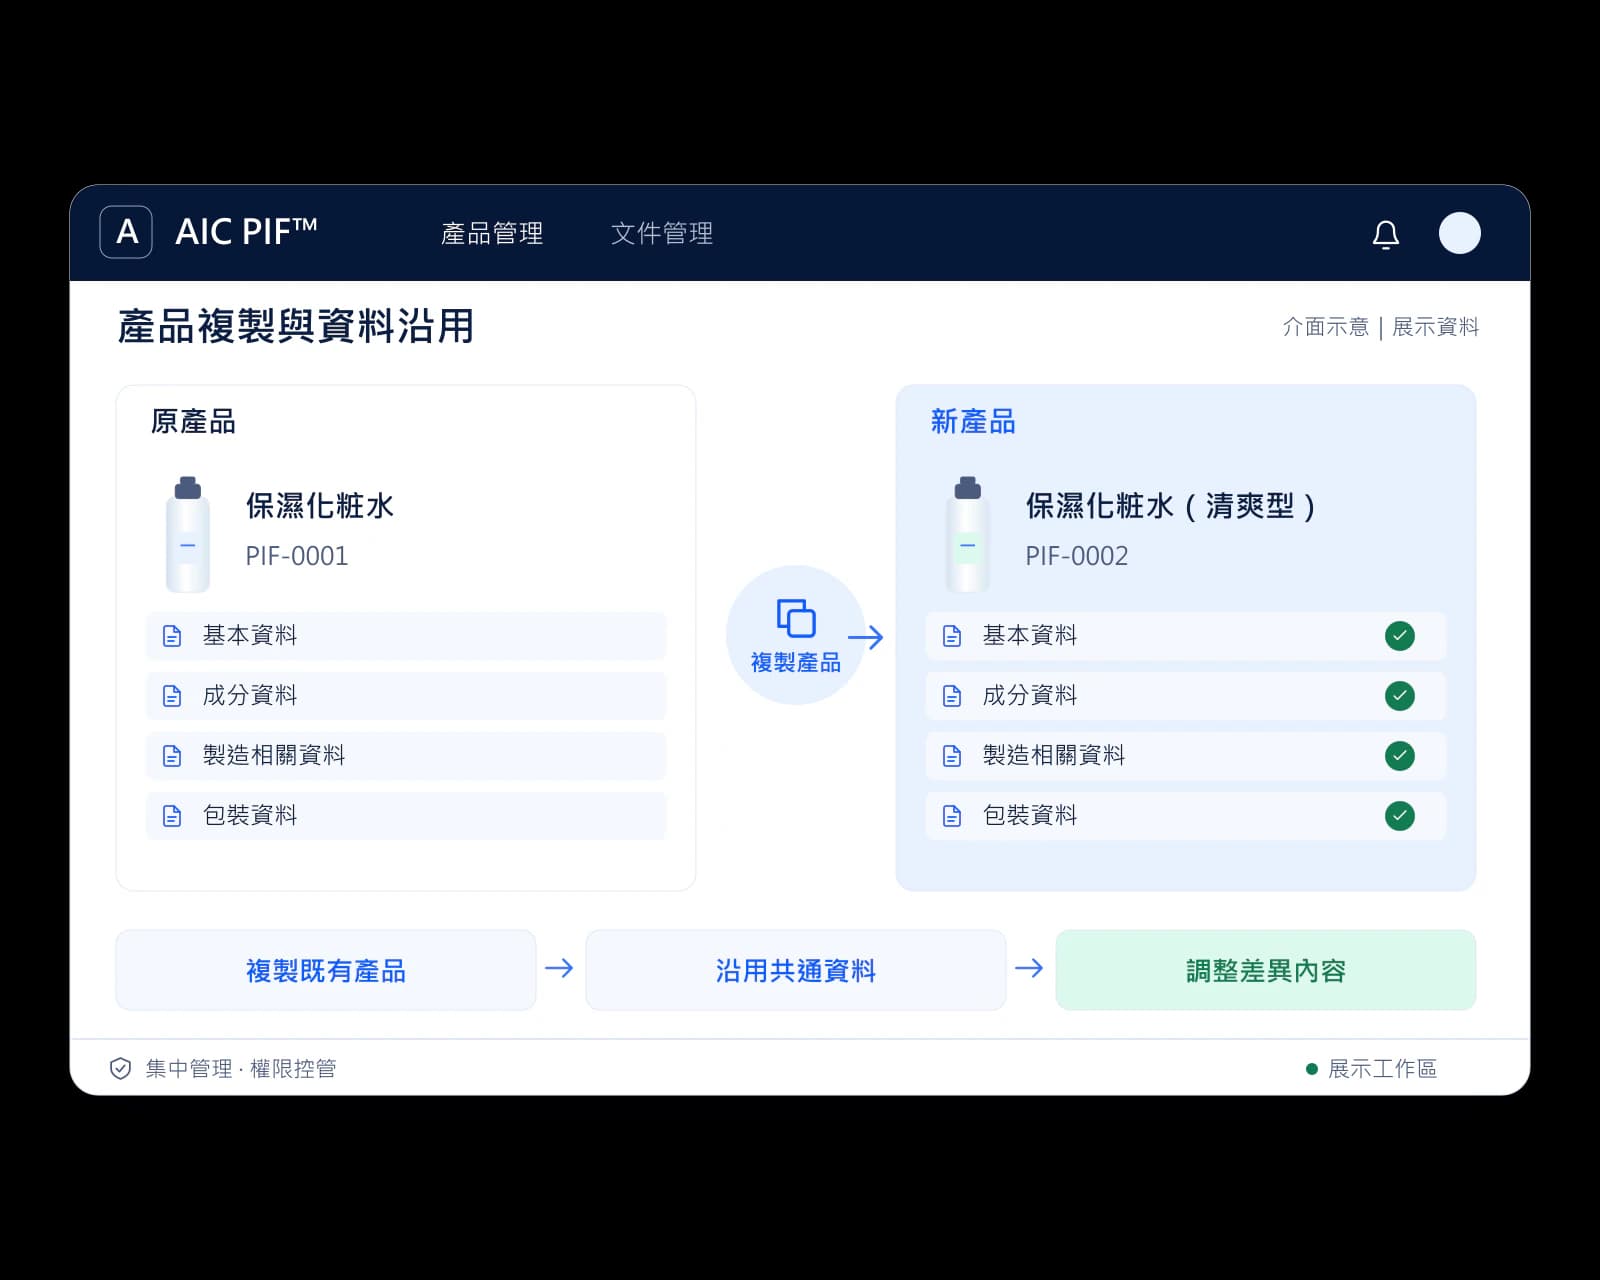
Task: Select 基本資料 row in 原產品 card
Action: (x=406, y=636)
